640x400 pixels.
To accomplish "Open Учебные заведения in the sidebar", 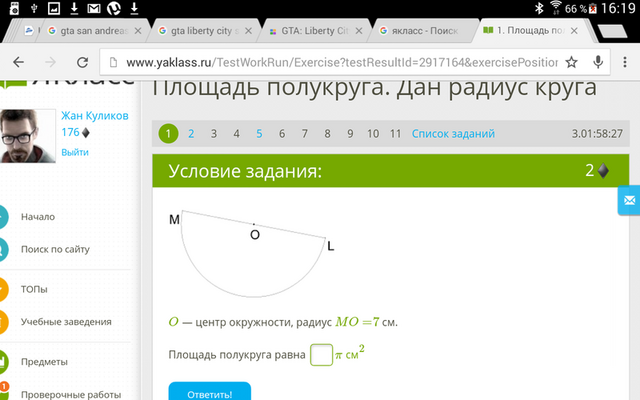I will 66,322.
